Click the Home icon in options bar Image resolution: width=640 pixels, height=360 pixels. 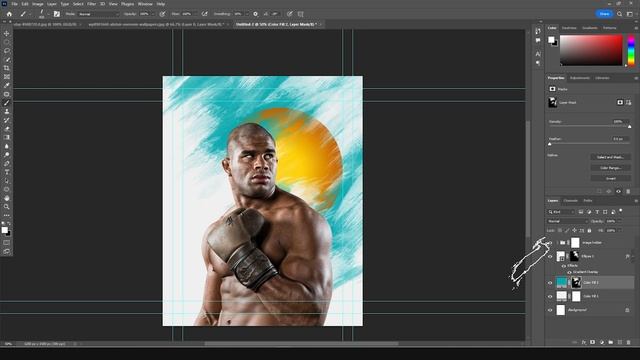tap(9, 14)
